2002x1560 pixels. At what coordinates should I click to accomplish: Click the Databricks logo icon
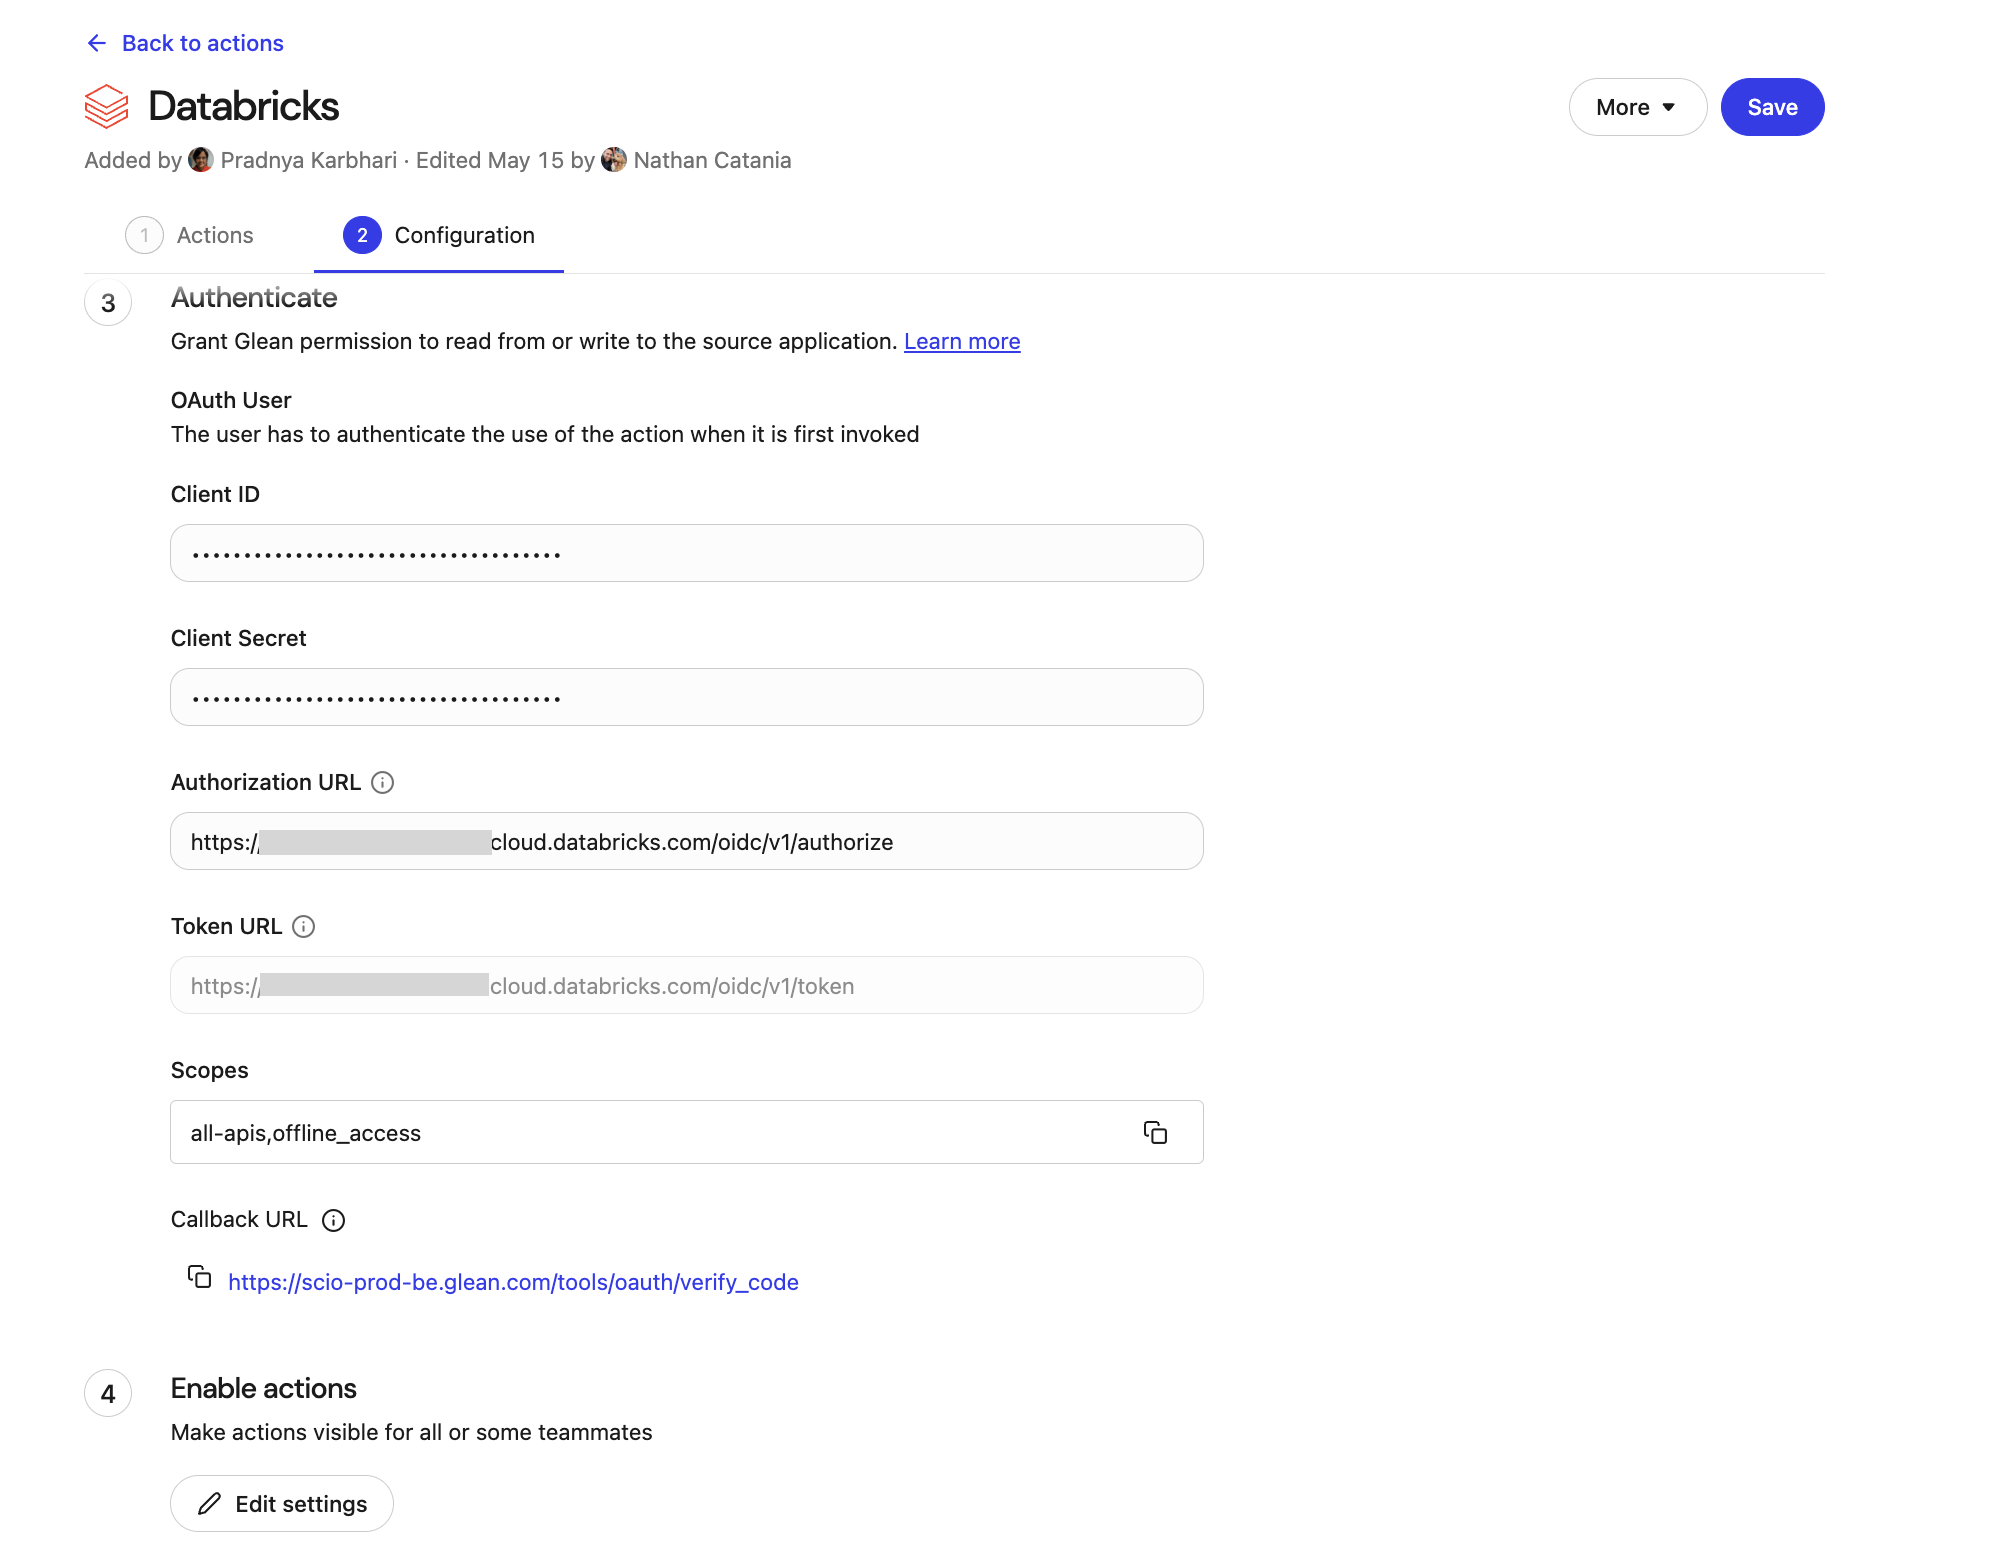(107, 106)
